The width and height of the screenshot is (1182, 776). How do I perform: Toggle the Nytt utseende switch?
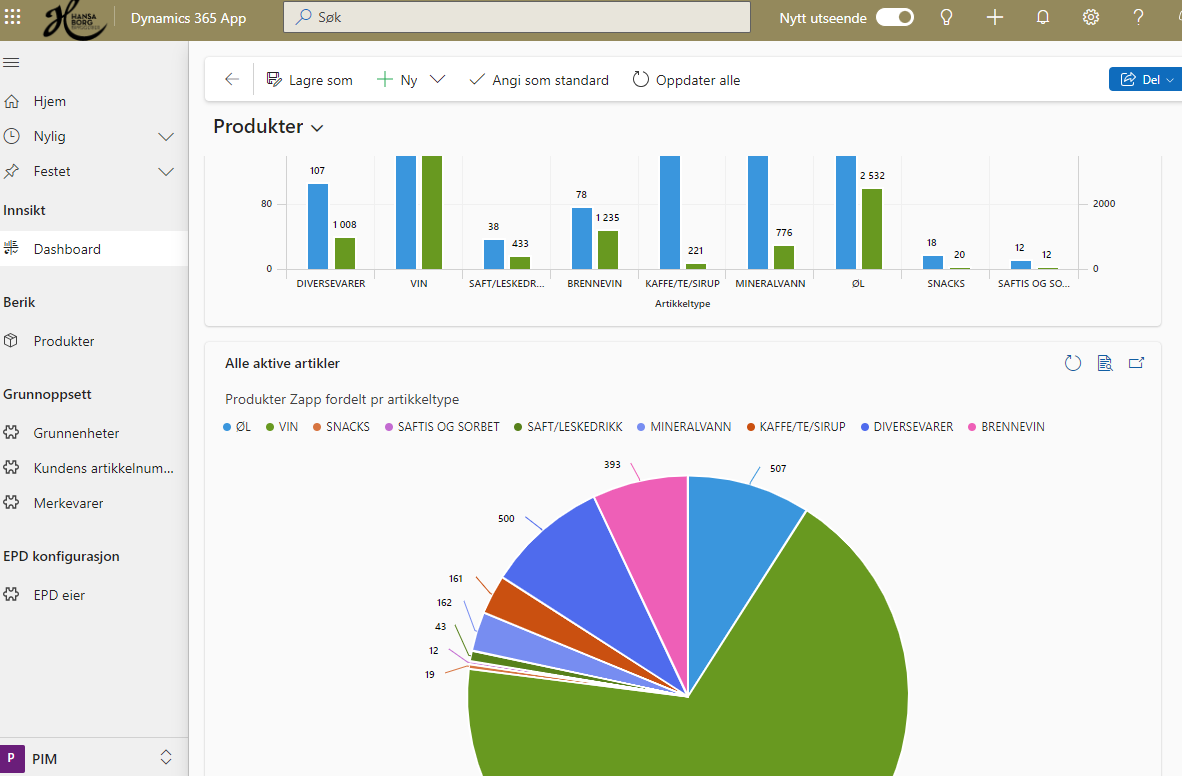coord(895,18)
